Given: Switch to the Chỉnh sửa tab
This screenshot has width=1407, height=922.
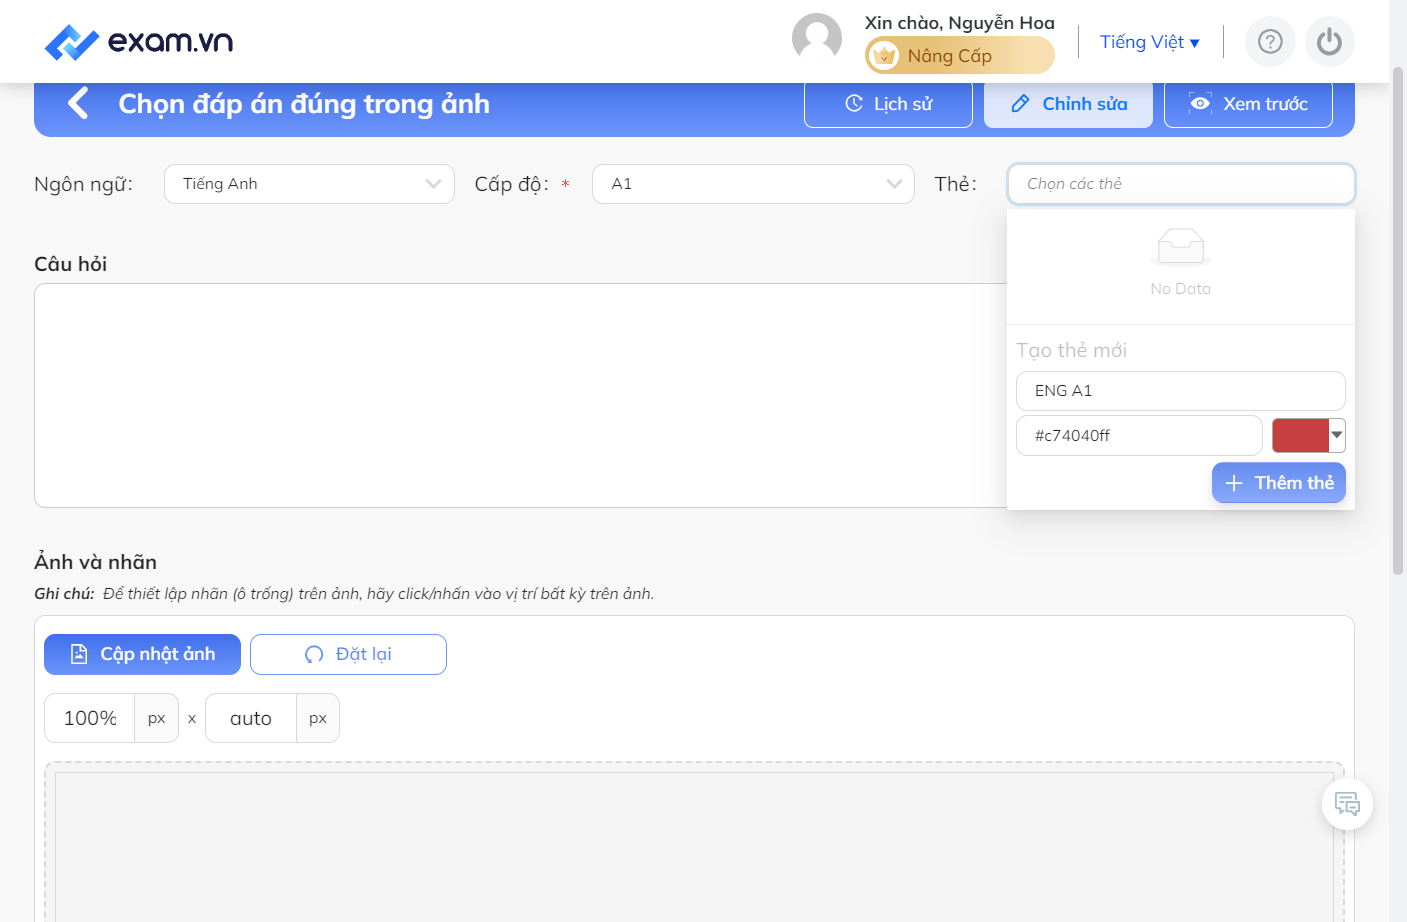Looking at the screenshot, I should click(1068, 104).
